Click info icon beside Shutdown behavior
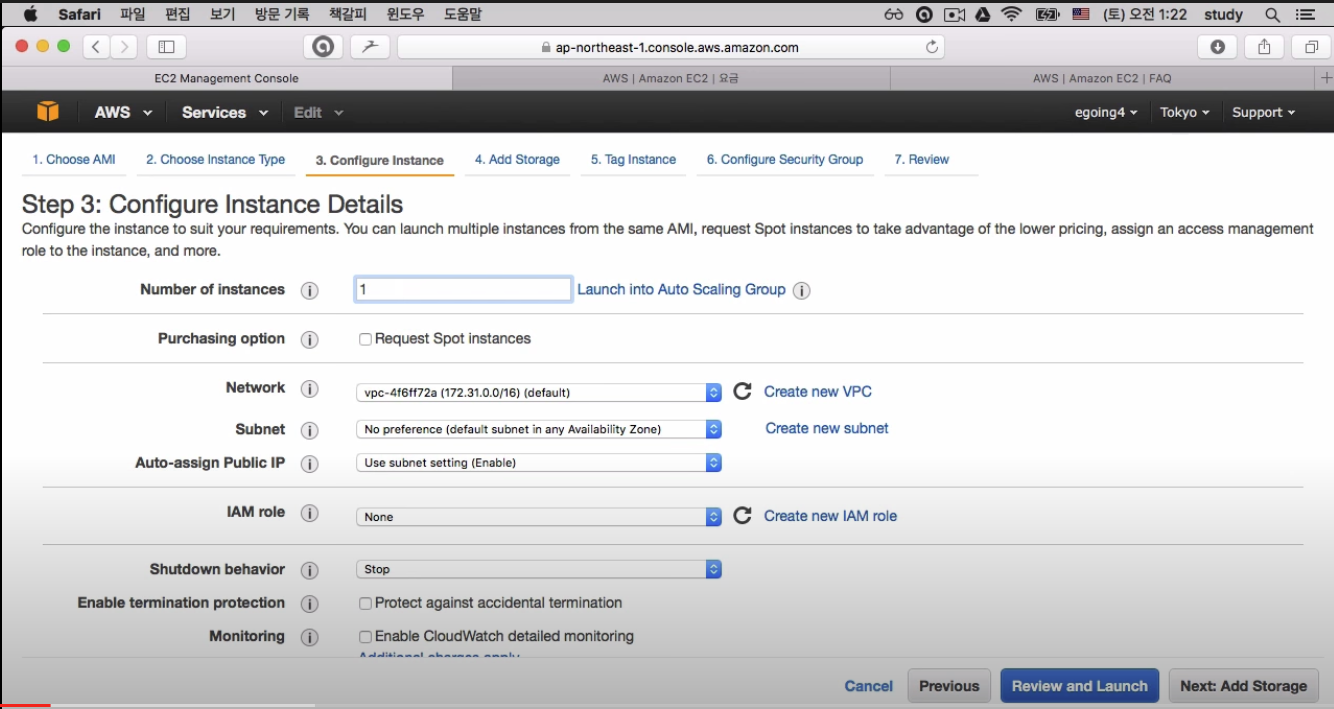 click(x=310, y=571)
